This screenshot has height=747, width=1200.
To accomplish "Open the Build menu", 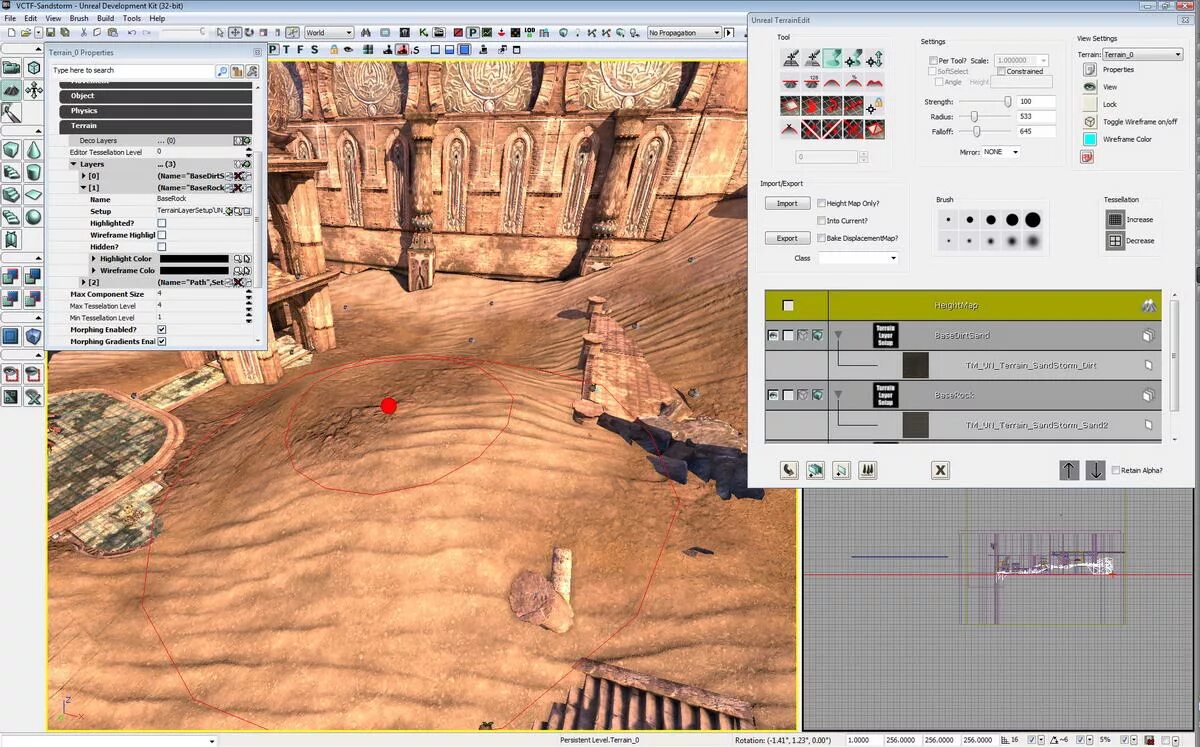I will pyautogui.click(x=105, y=18).
